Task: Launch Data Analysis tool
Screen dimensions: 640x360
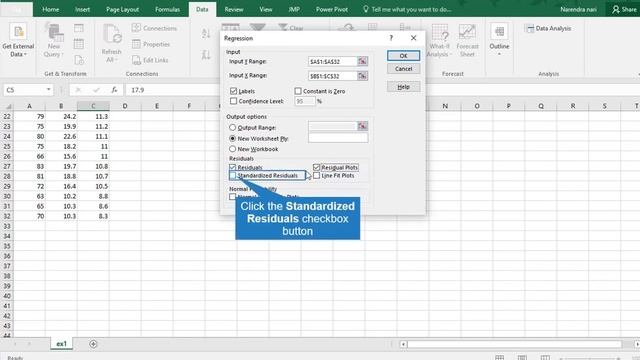Action: (x=548, y=28)
